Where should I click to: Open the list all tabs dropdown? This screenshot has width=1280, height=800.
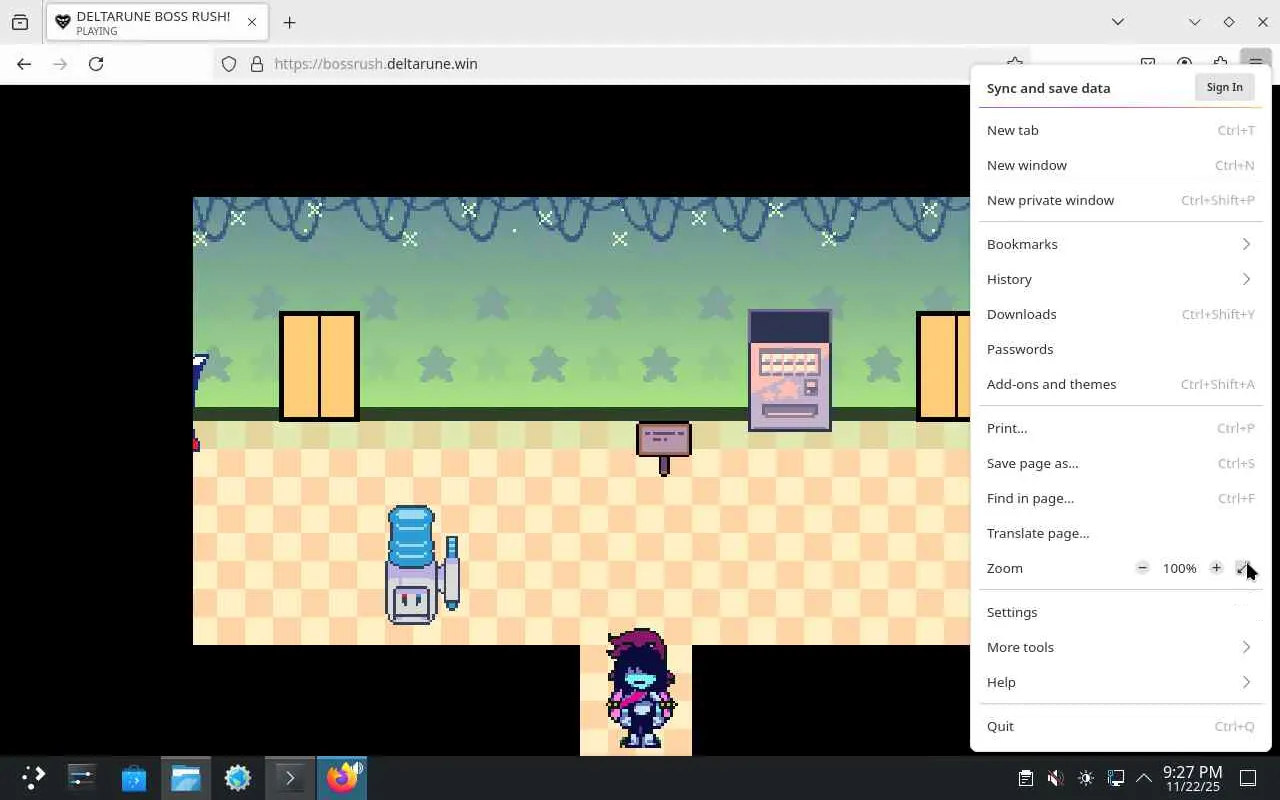click(x=1118, y=22)
